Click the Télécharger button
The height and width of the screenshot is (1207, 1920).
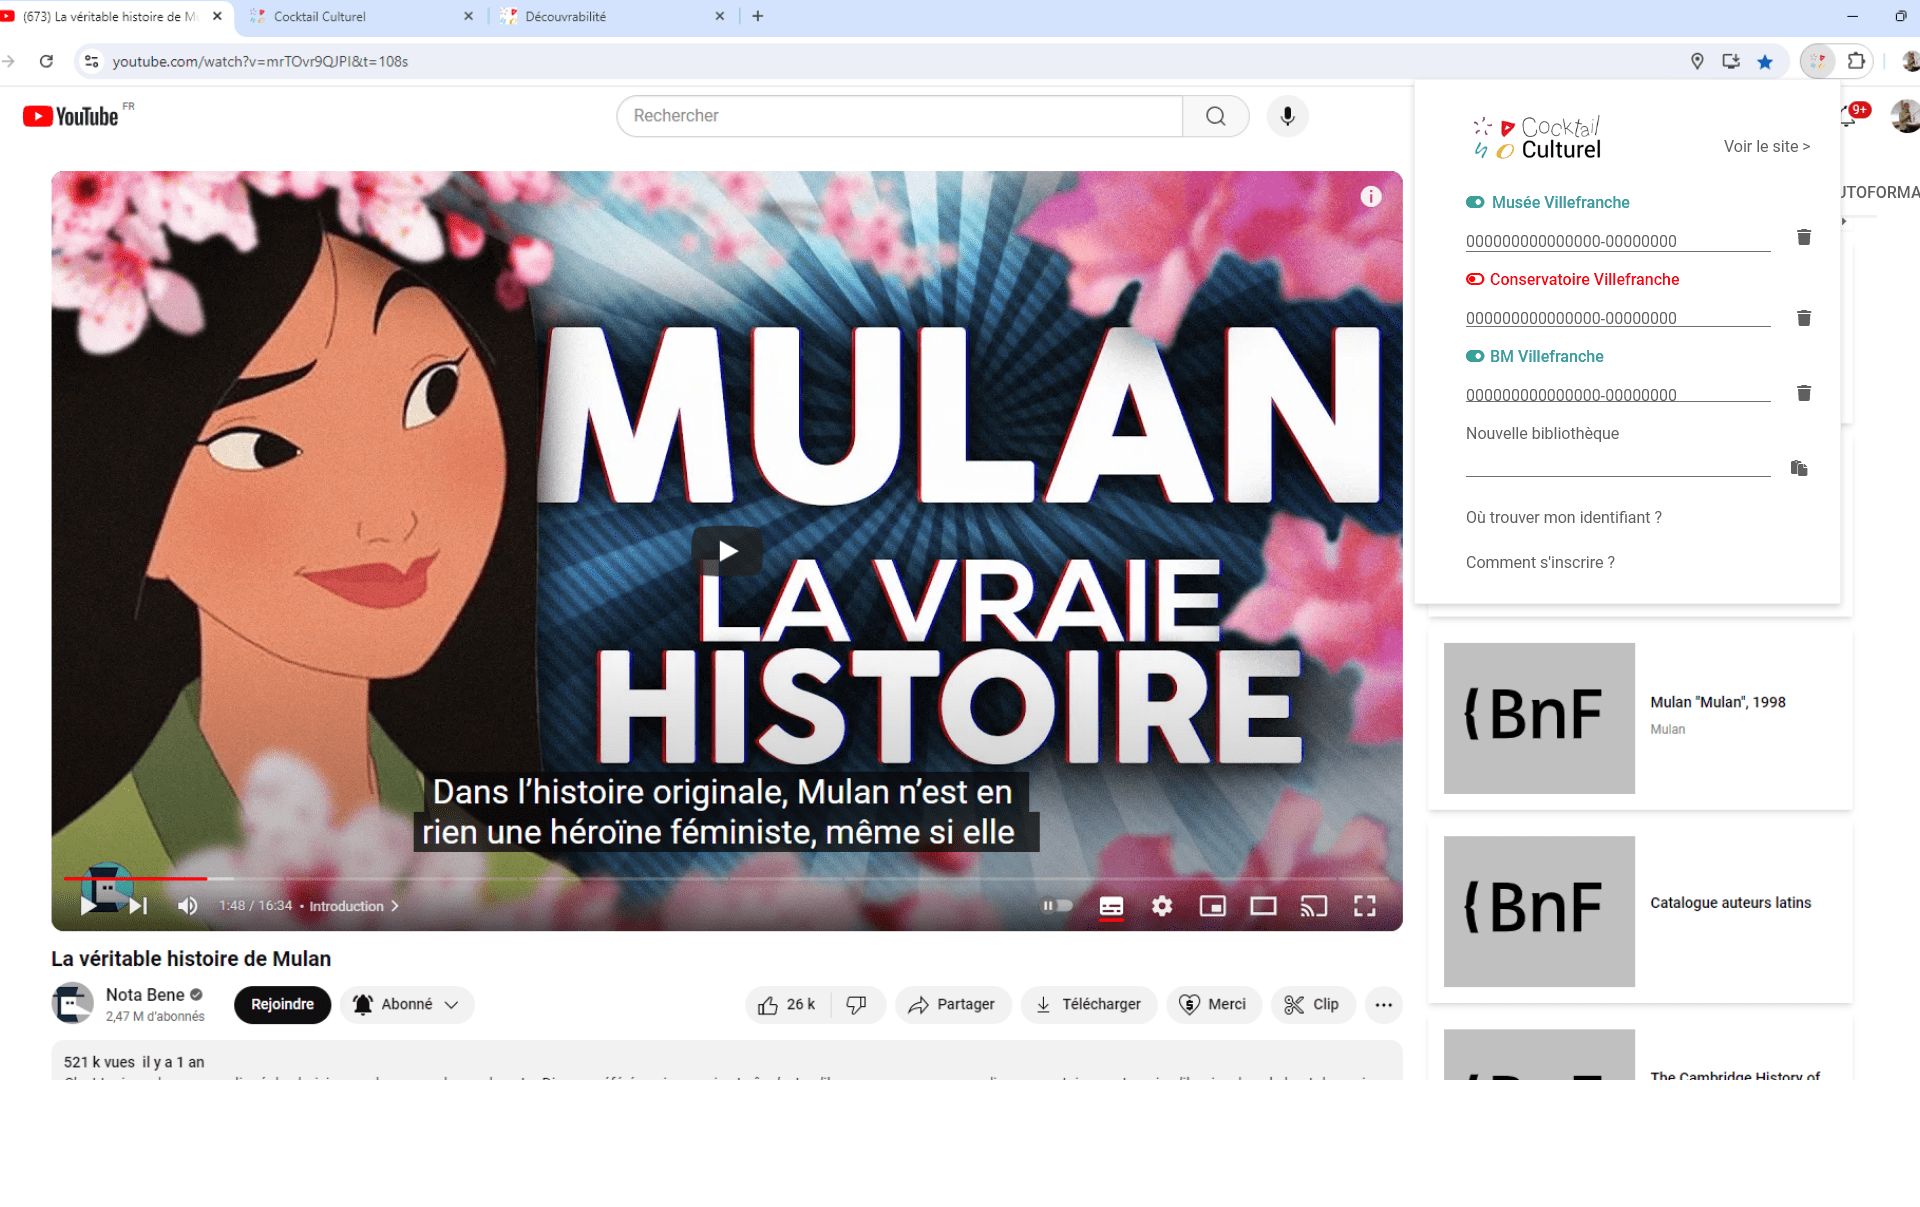1088,1005
